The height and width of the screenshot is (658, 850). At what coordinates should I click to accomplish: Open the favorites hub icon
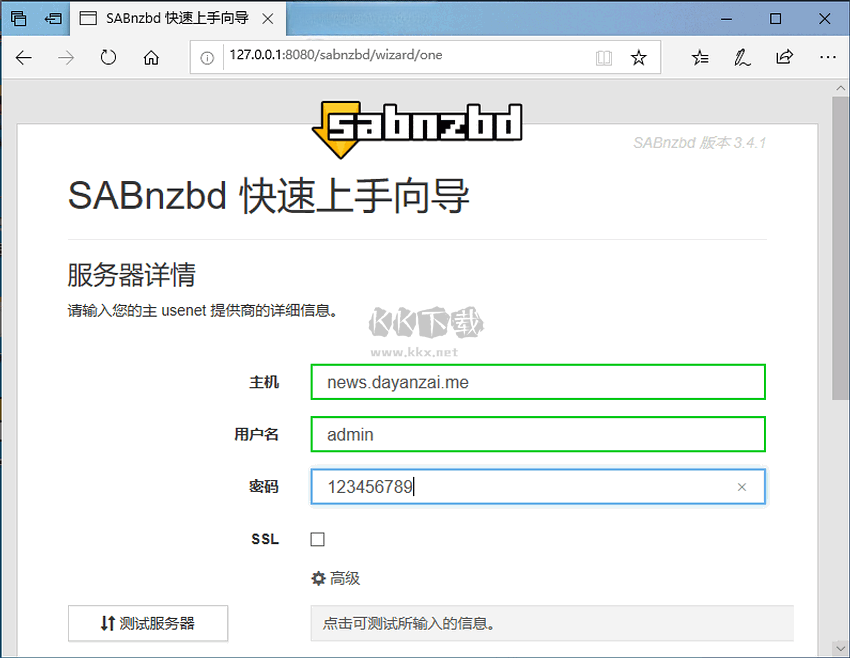pyautogui.click(x=700, y=57)
